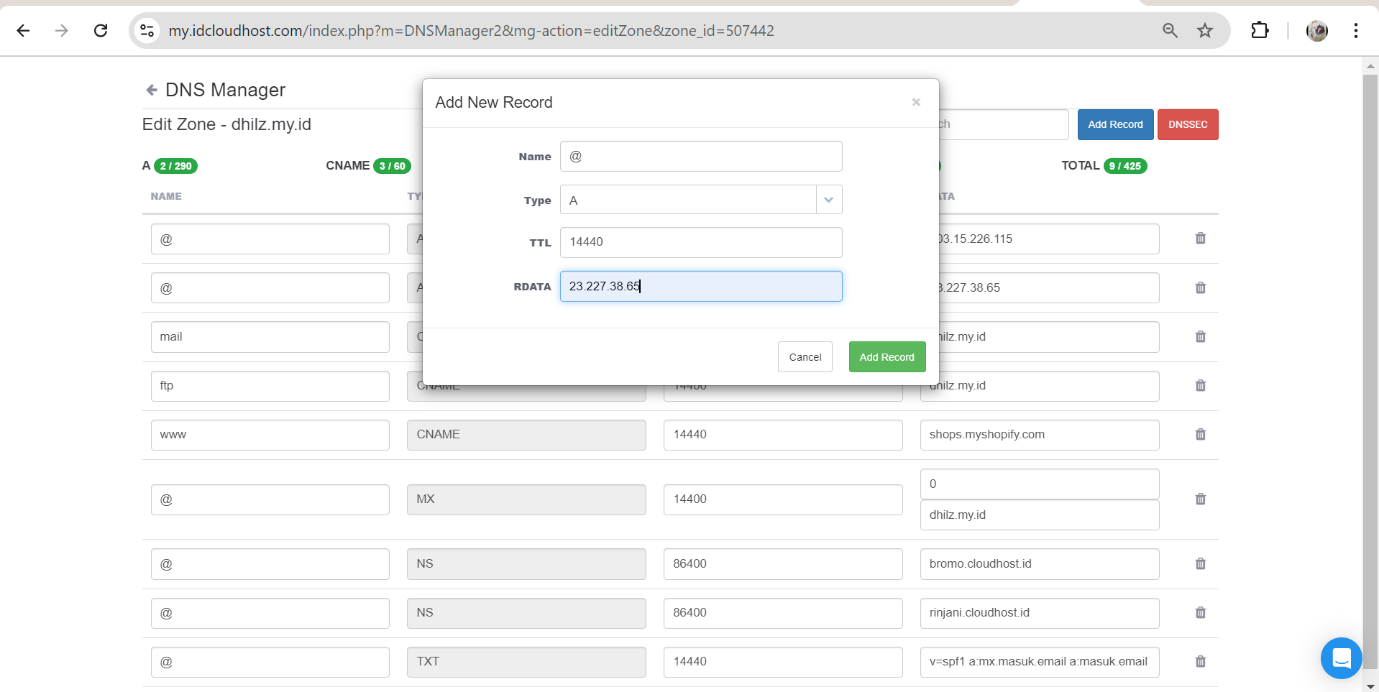
Task: Cancel adding the new record
Action: (805, 357)
